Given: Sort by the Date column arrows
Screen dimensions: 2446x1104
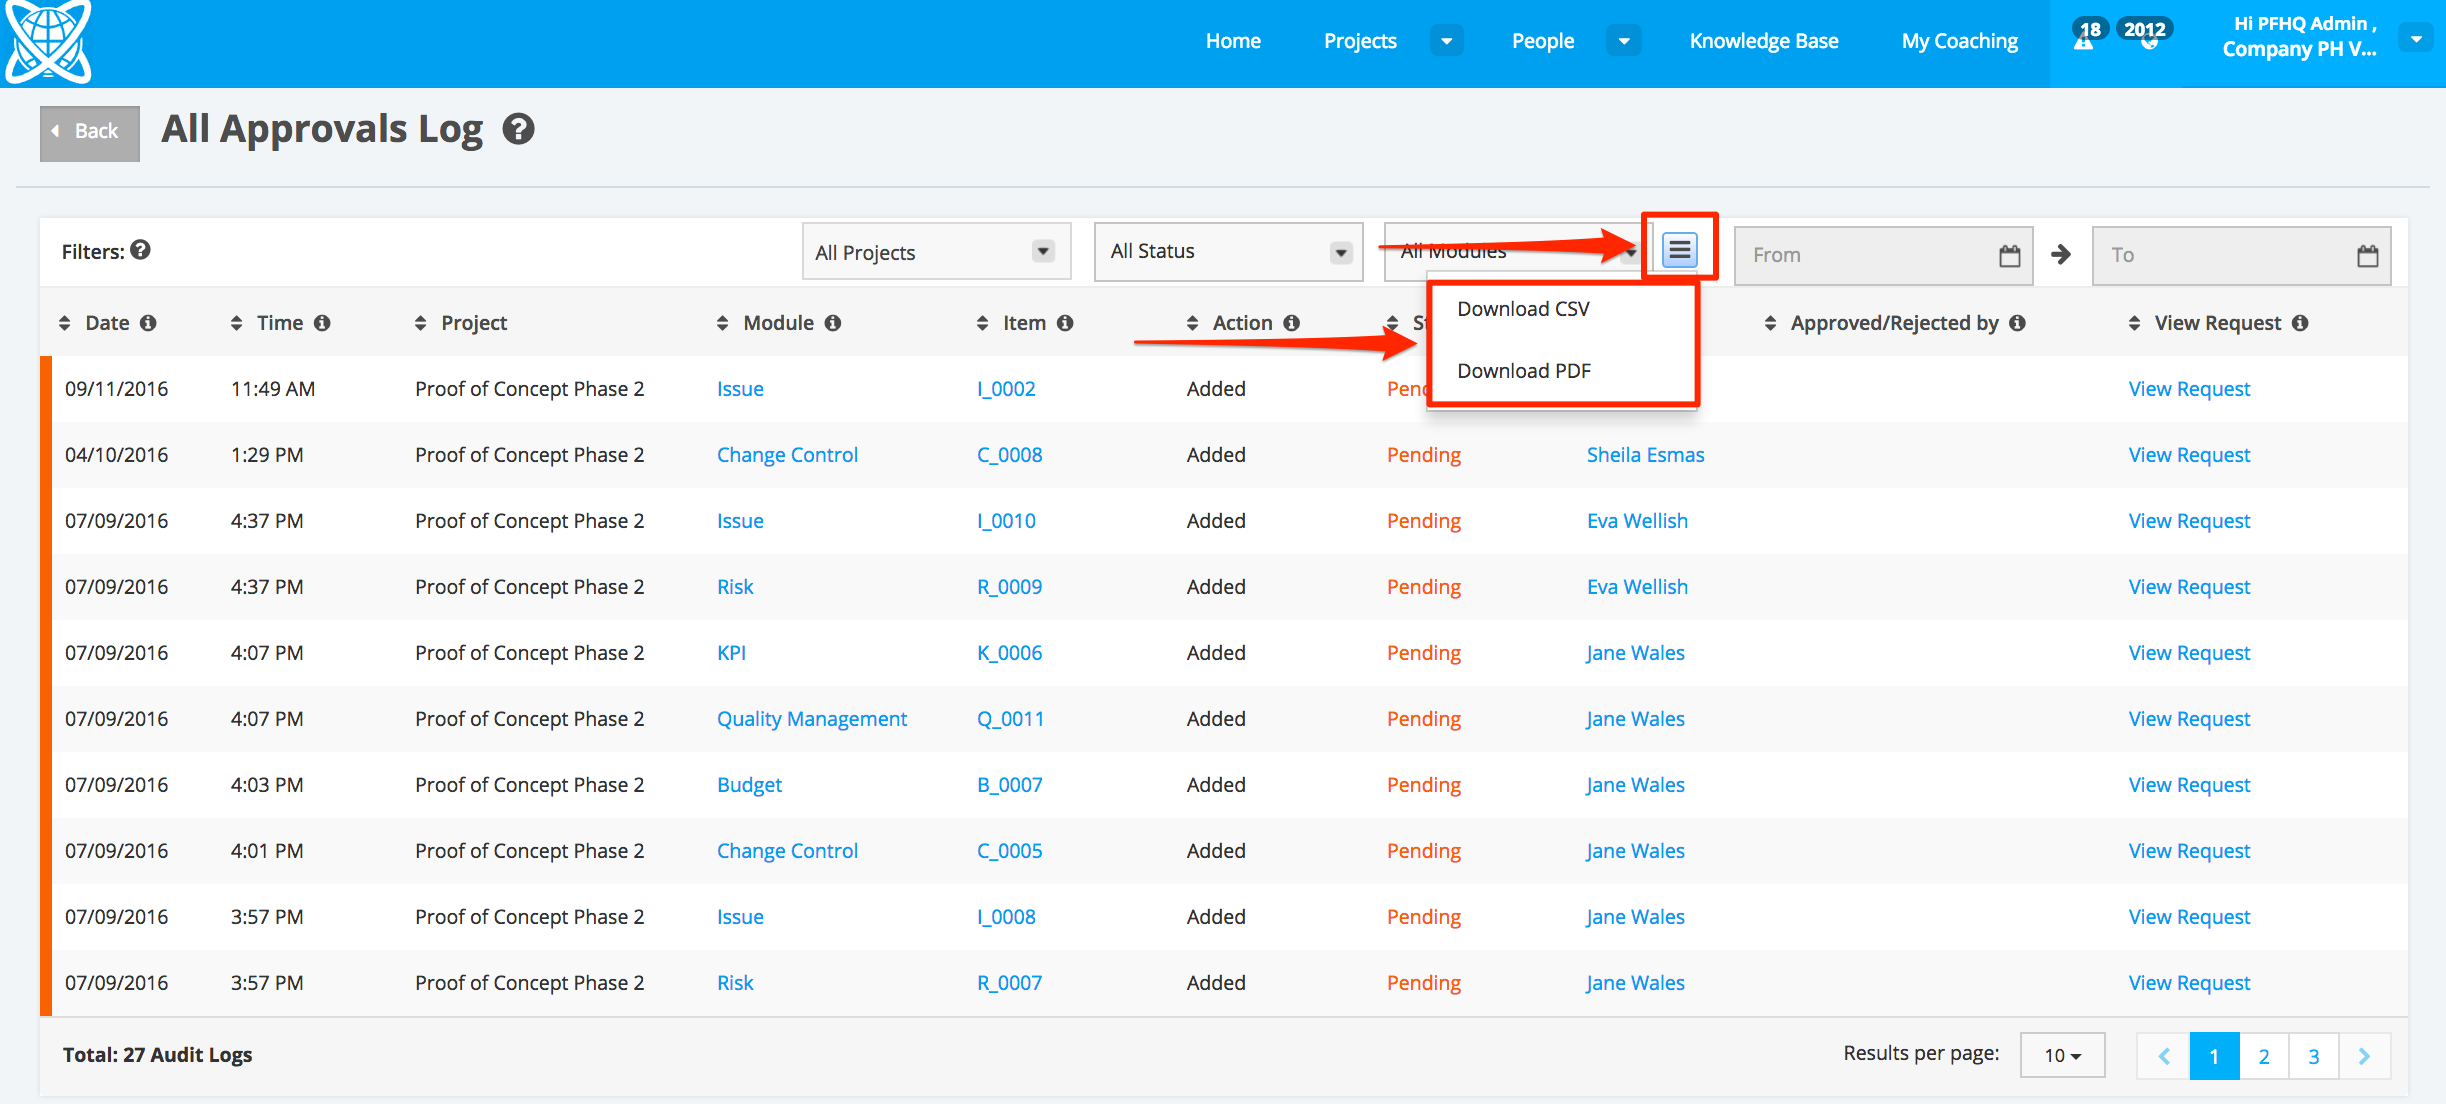Looking at the screenshot, I should 65,323.
